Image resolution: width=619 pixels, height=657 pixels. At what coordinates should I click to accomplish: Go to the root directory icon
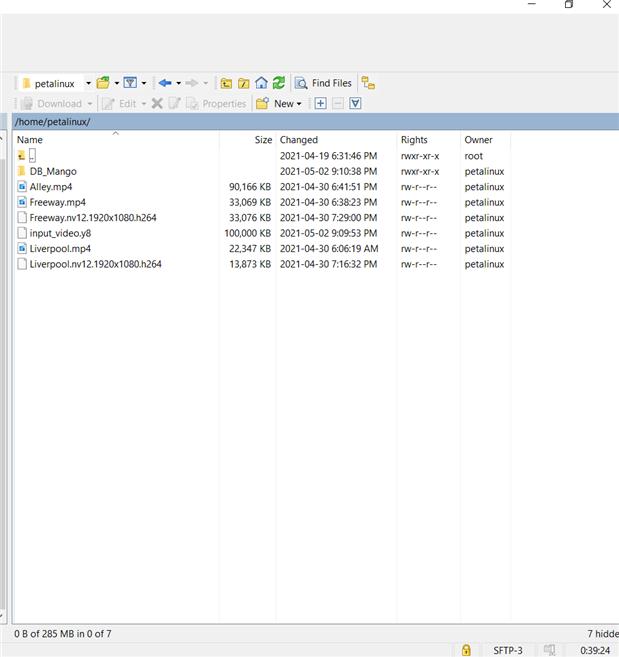coord(243,83)
